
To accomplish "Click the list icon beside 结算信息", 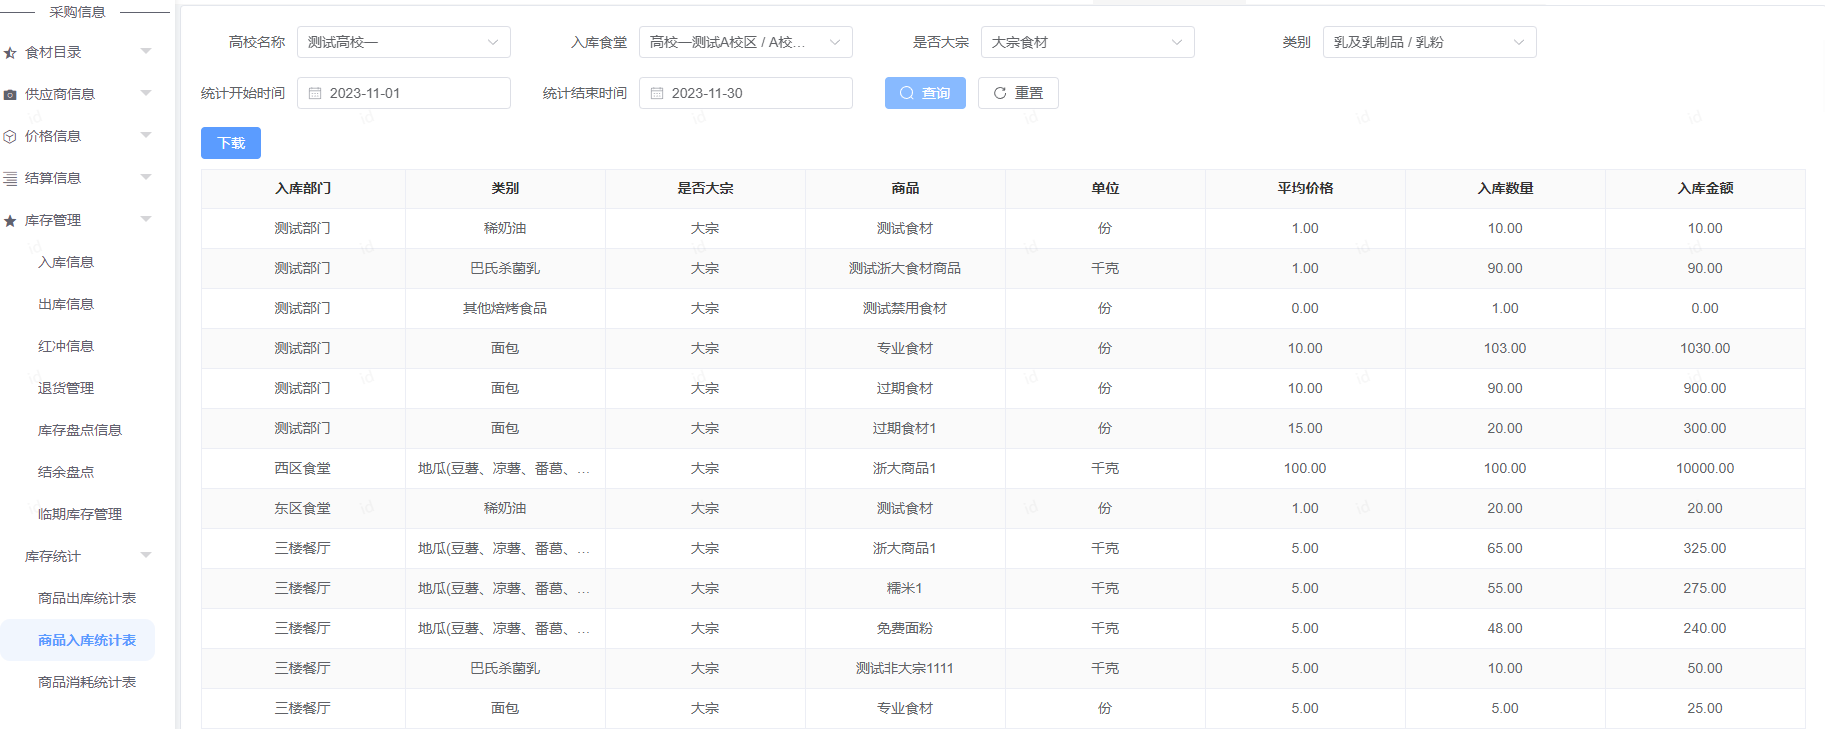I will tap(10, 179).
